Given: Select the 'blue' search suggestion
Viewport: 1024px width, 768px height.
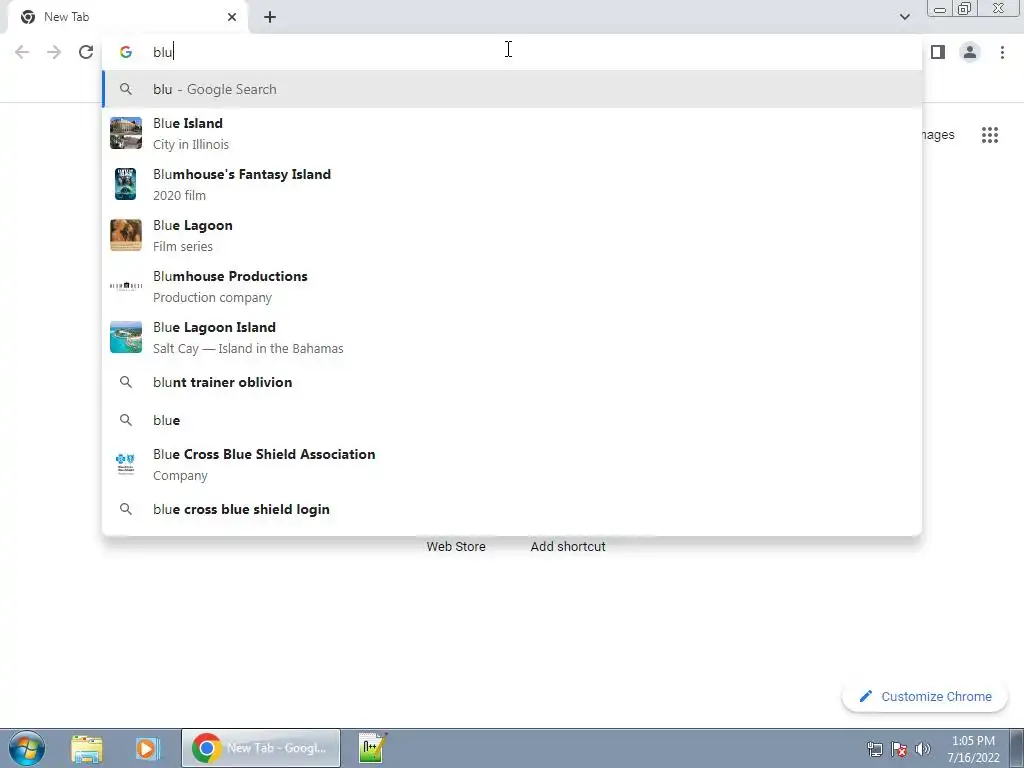Looking at the screenshot, I should (512, 420).
